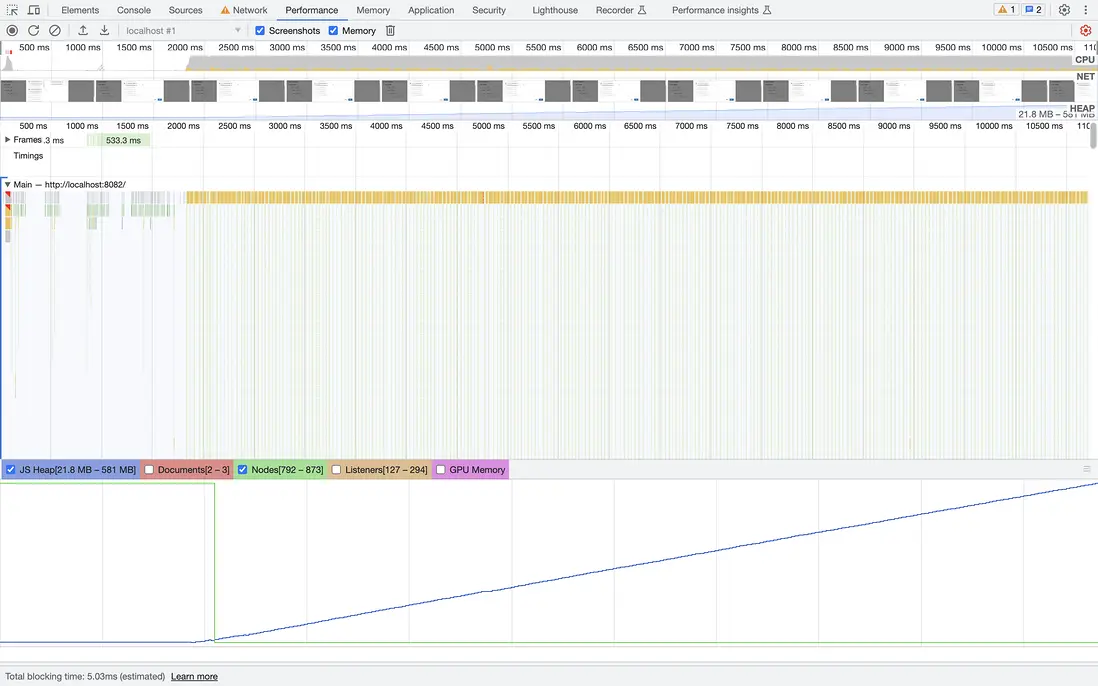Click the Total blocking time status text
Viewport: 1098px width, 686px height.
point(85,676)
